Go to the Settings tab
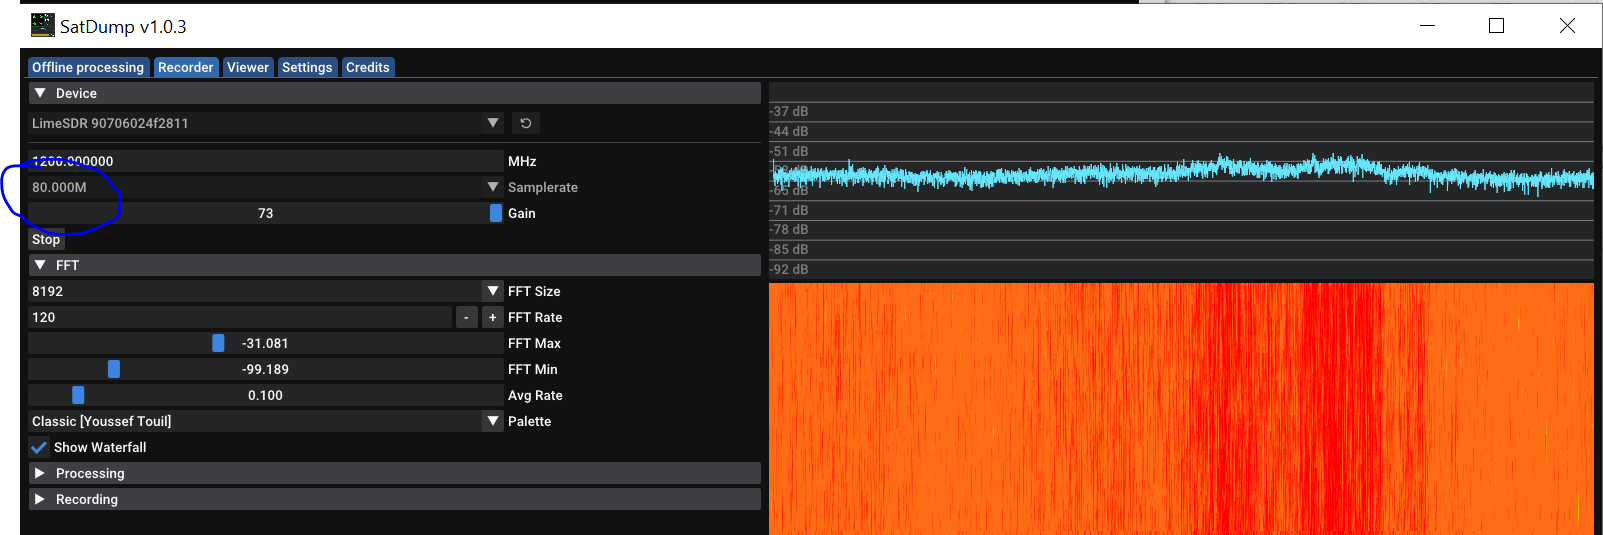The width and height of the screenshot is (1603, 535). 307,67
